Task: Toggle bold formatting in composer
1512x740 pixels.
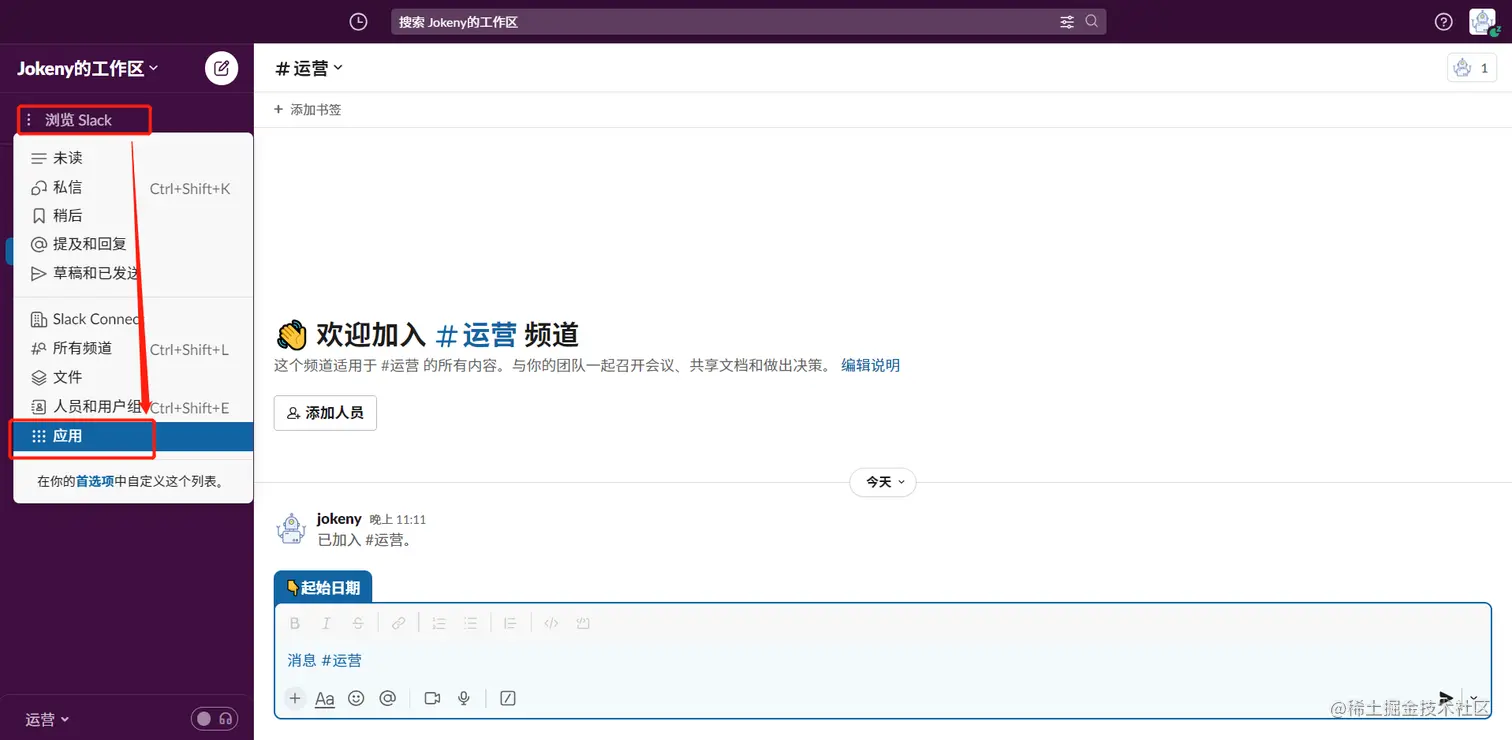Action: tap(295, 623)
